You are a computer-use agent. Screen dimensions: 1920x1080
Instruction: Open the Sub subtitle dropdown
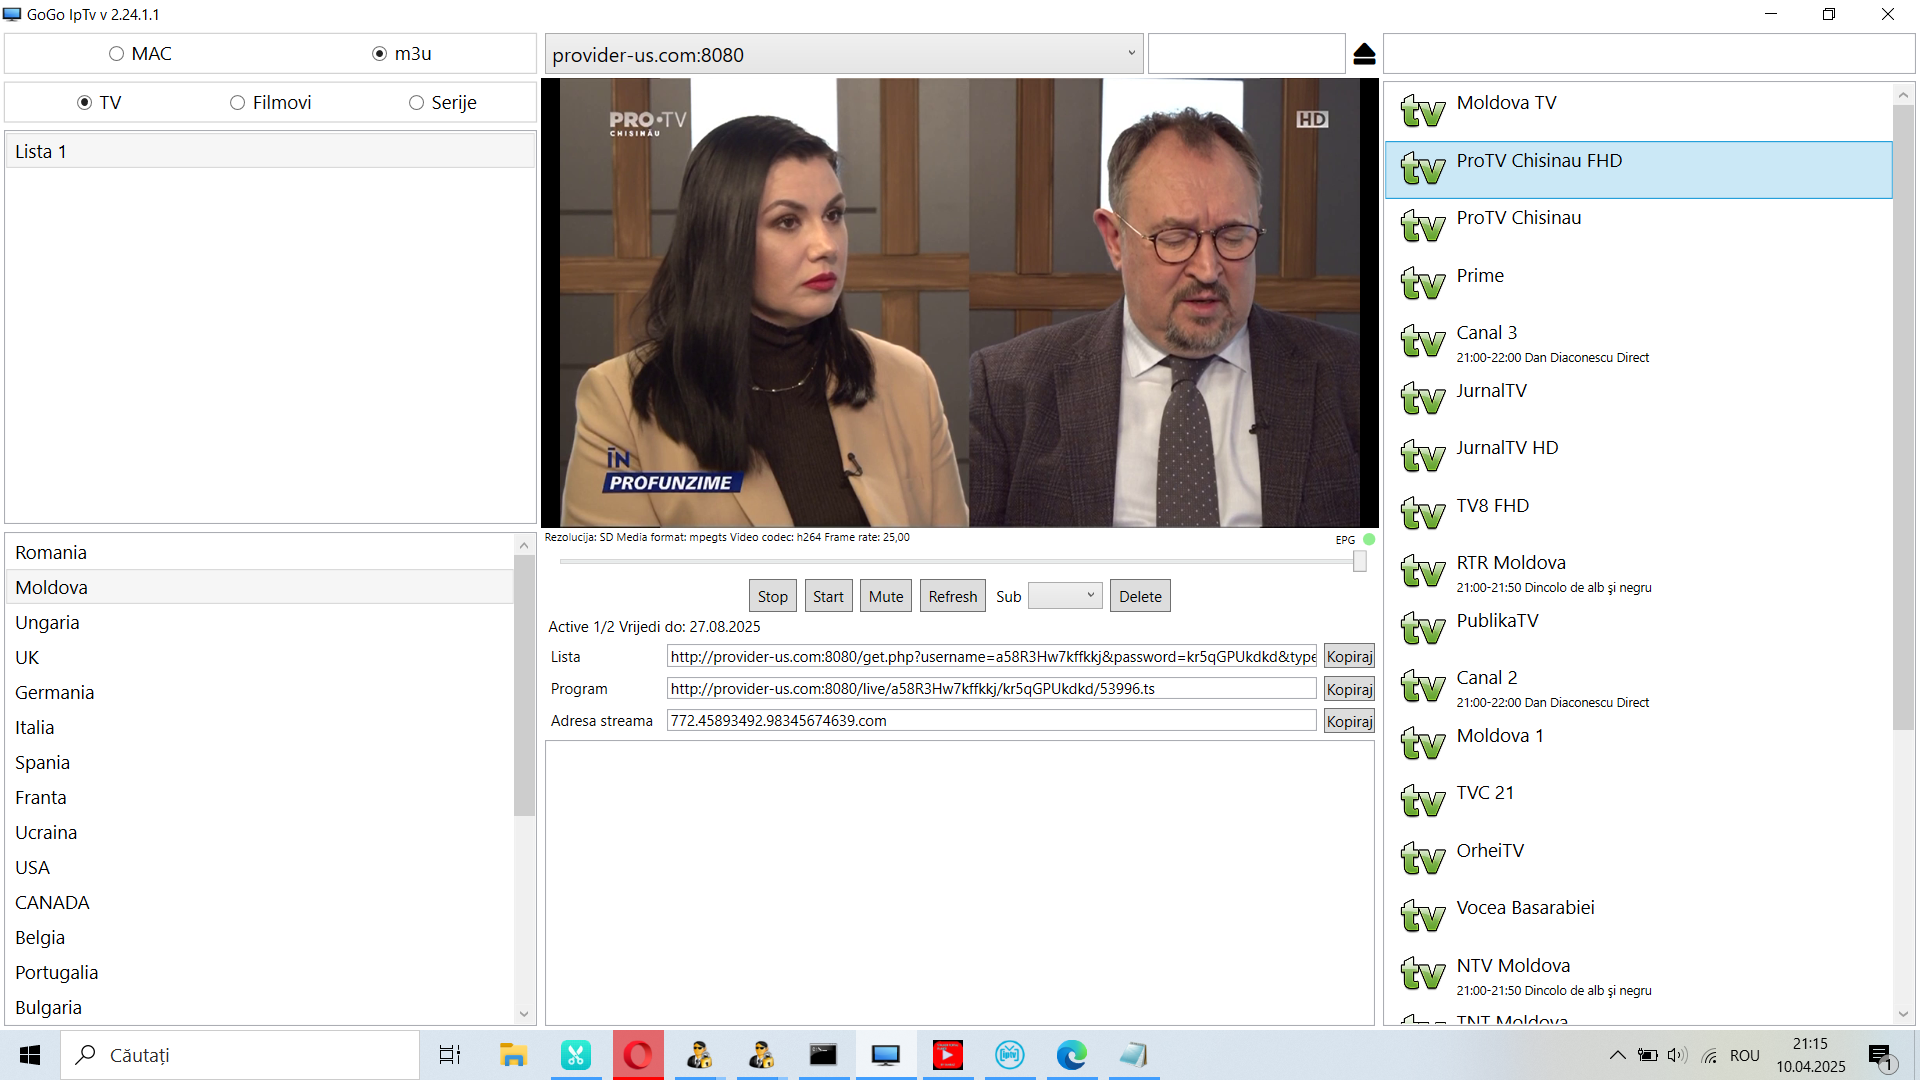point(1065,596)
